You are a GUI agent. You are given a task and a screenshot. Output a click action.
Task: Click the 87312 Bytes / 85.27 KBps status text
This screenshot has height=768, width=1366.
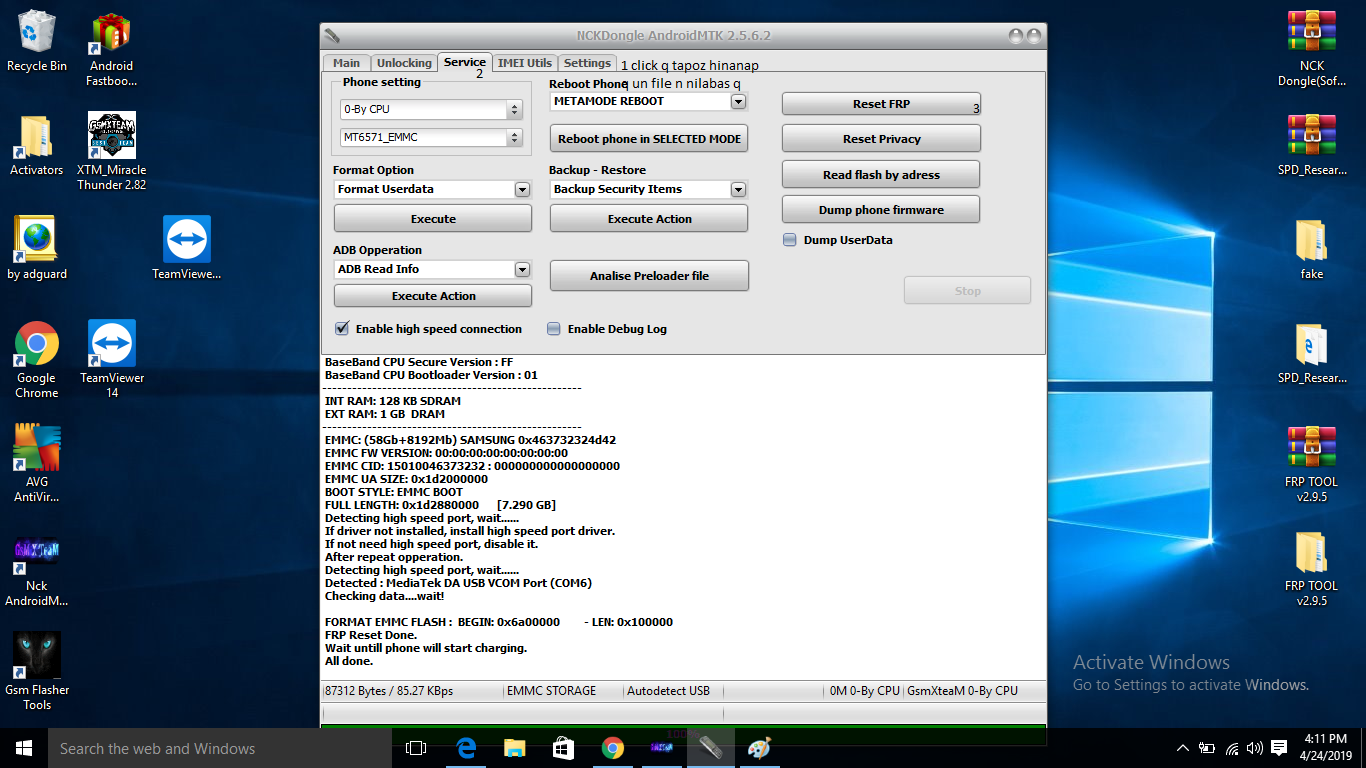[x=390, y=691]
